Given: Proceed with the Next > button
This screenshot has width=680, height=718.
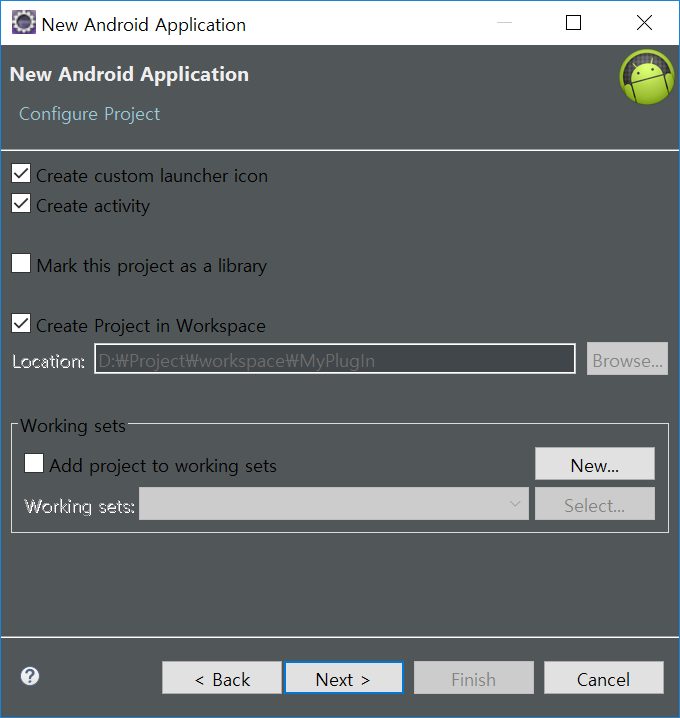Looking at the screenshot, I should pos(344,678).
